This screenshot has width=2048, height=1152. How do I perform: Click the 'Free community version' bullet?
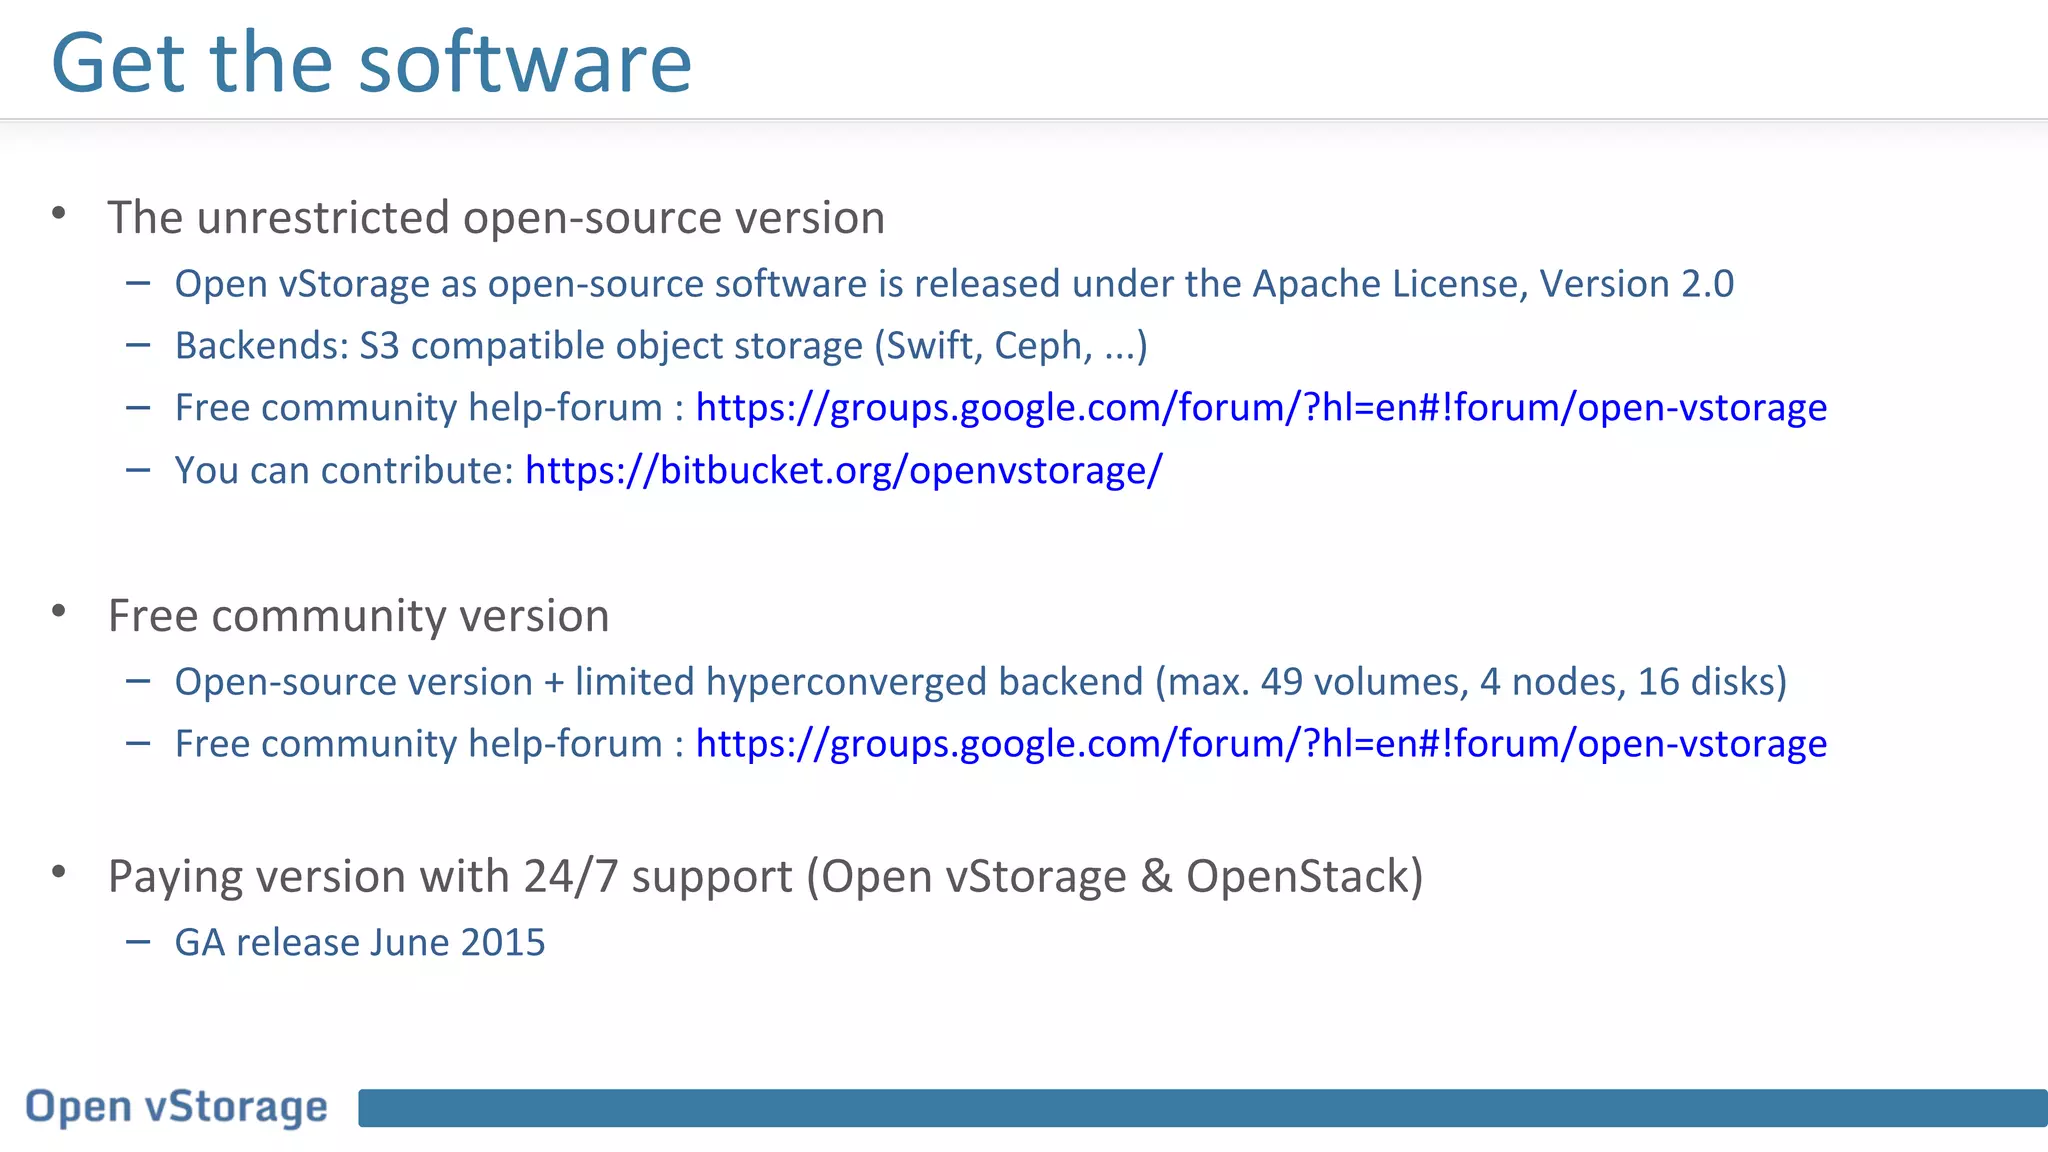click(358, 616)
